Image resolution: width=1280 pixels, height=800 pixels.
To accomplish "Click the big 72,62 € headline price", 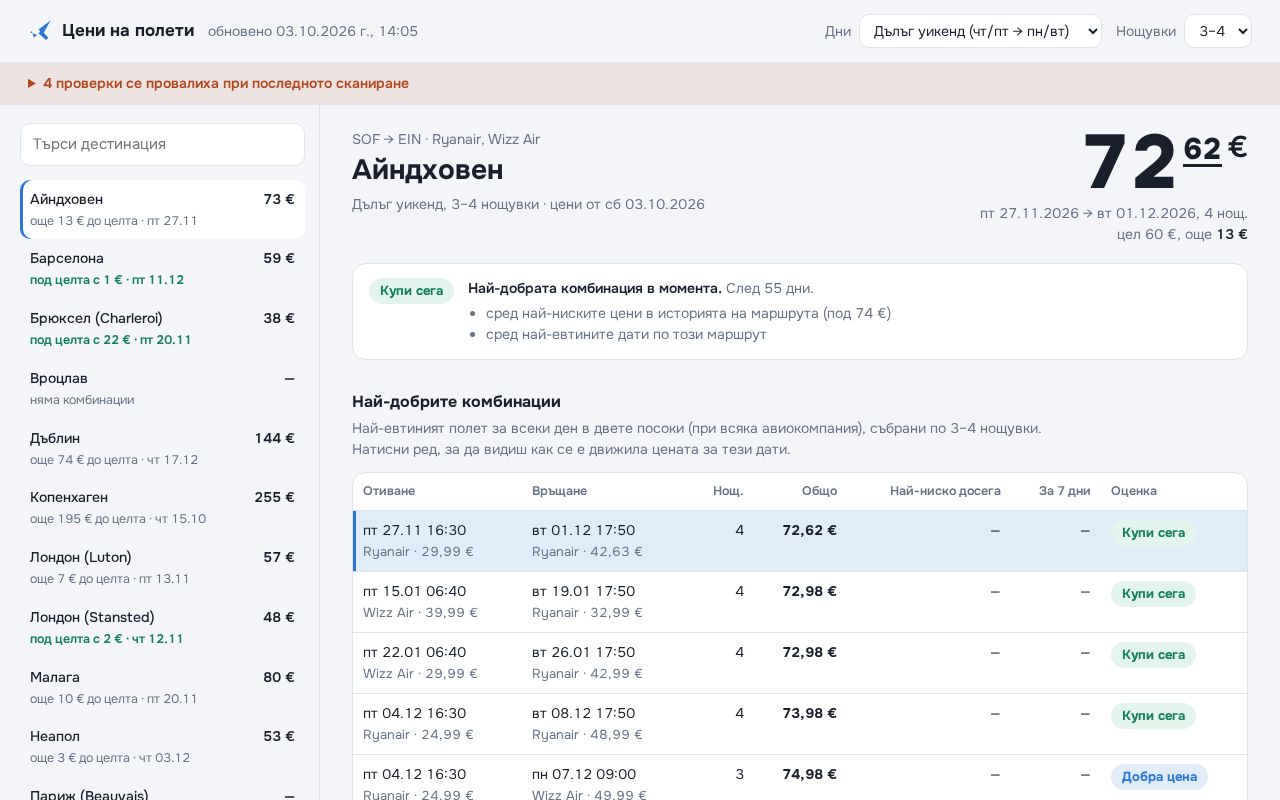I will click(x=1165, y=160).
